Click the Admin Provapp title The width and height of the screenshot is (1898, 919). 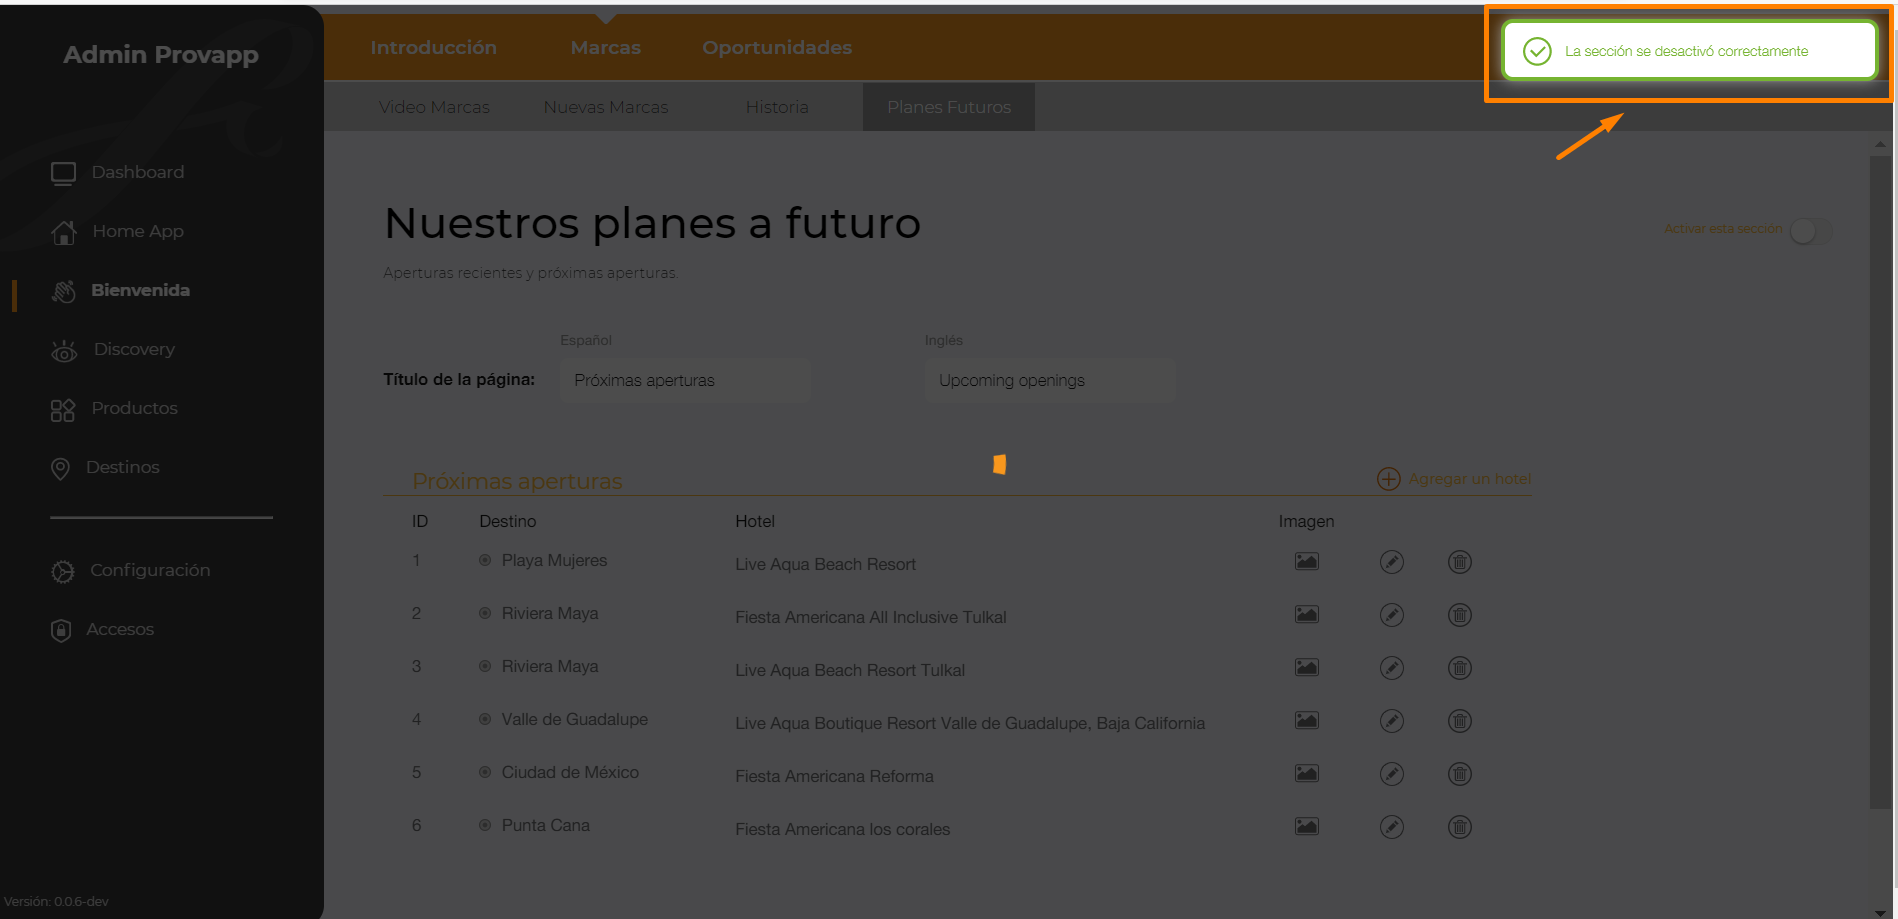pos(161,54)
